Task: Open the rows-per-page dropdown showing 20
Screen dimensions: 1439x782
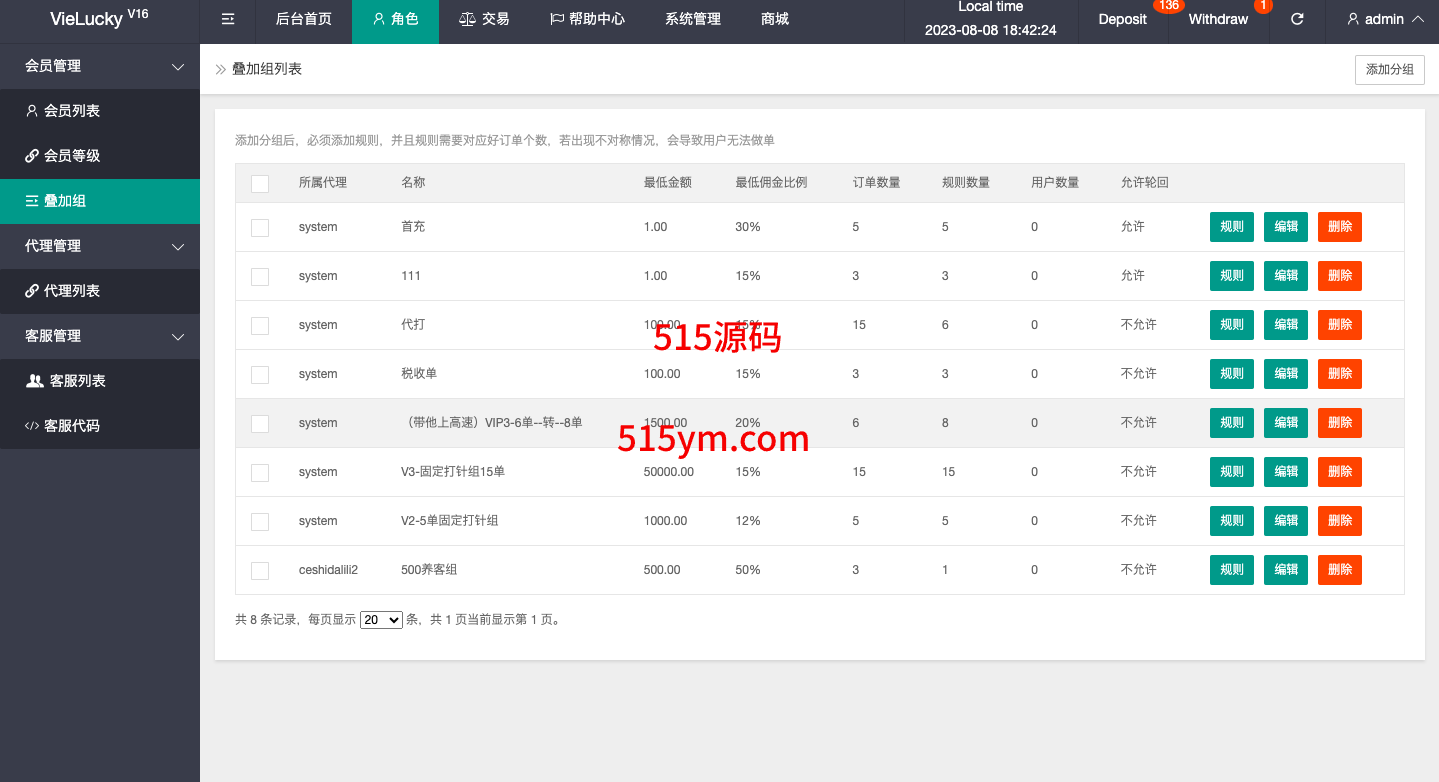Action: pyautogui.click(x=381, y=620)
